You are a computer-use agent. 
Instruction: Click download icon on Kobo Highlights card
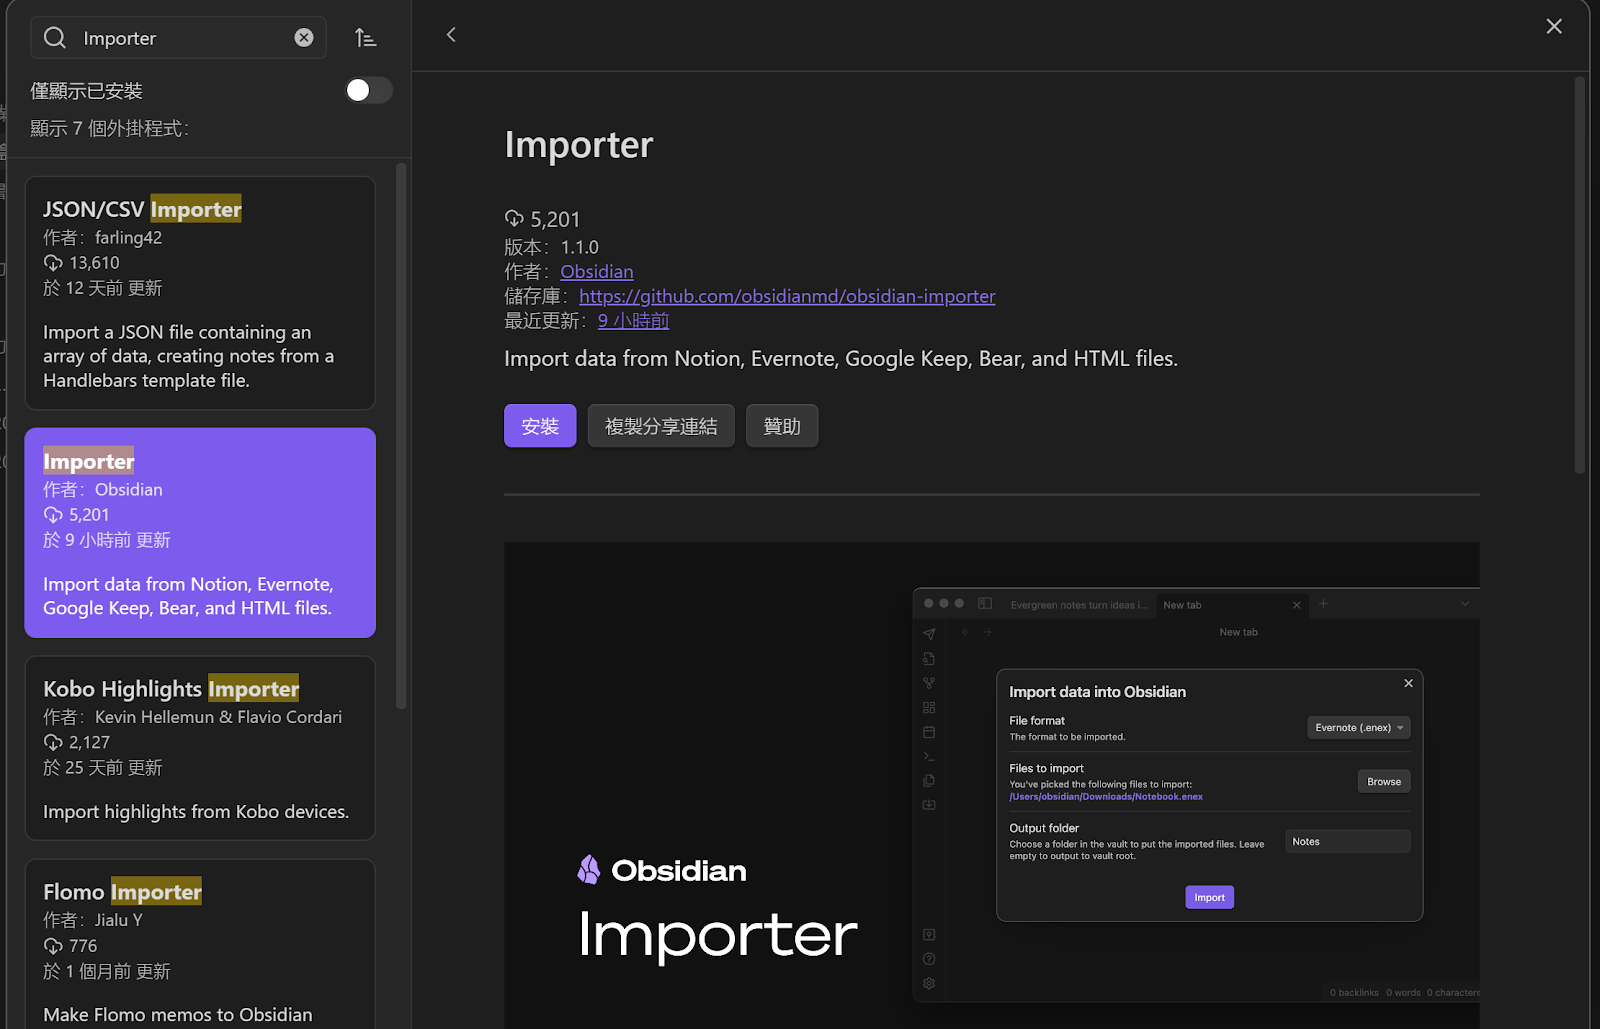tap(53, 743)
